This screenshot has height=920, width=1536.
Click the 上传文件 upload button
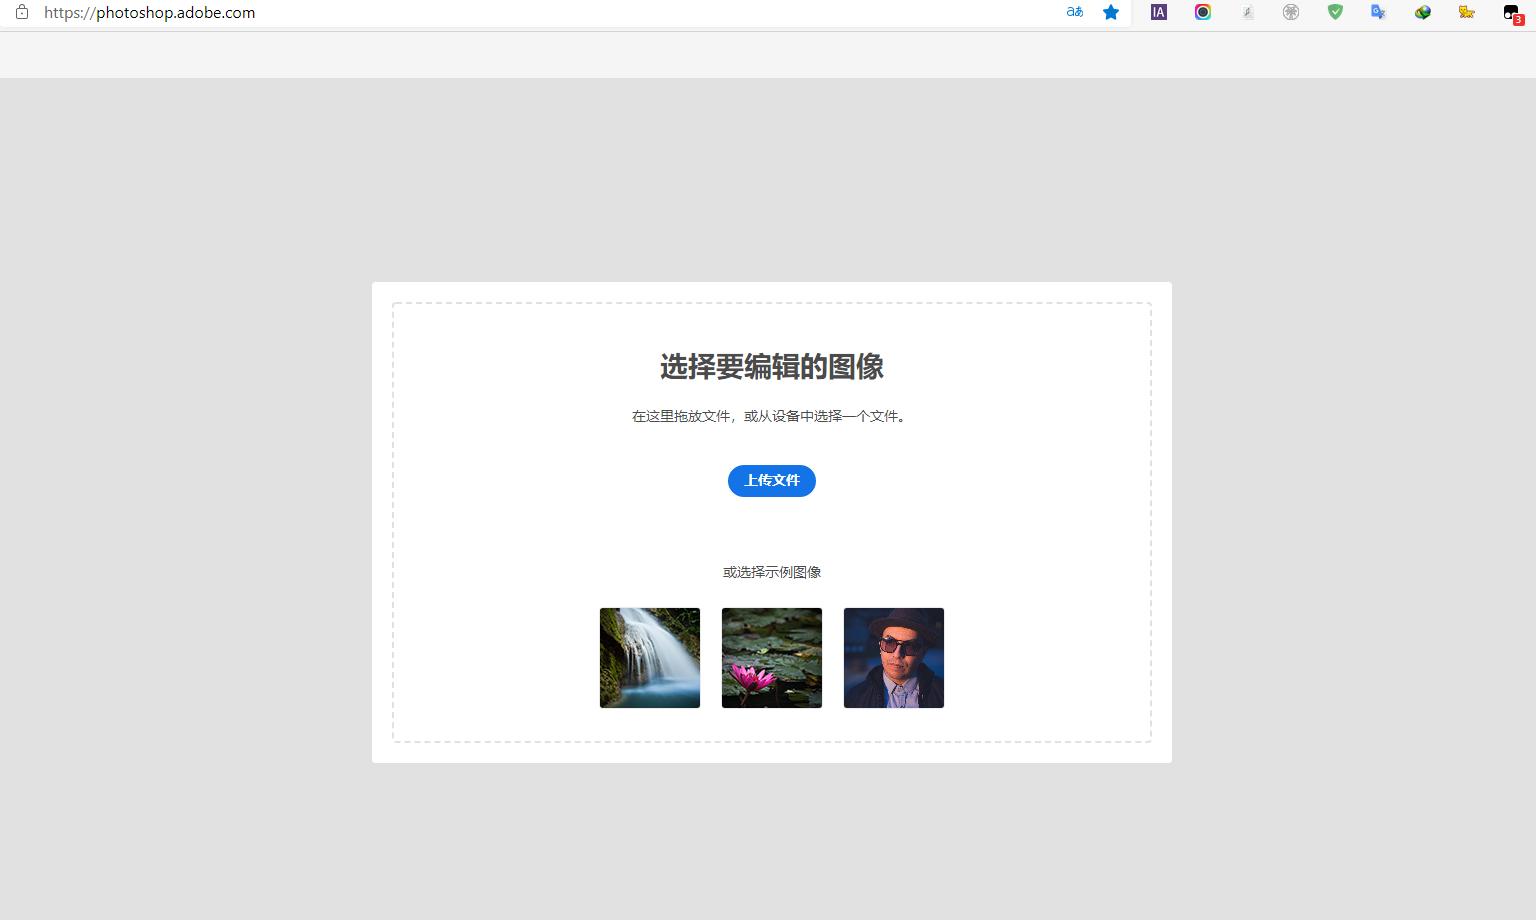[771, 481]
